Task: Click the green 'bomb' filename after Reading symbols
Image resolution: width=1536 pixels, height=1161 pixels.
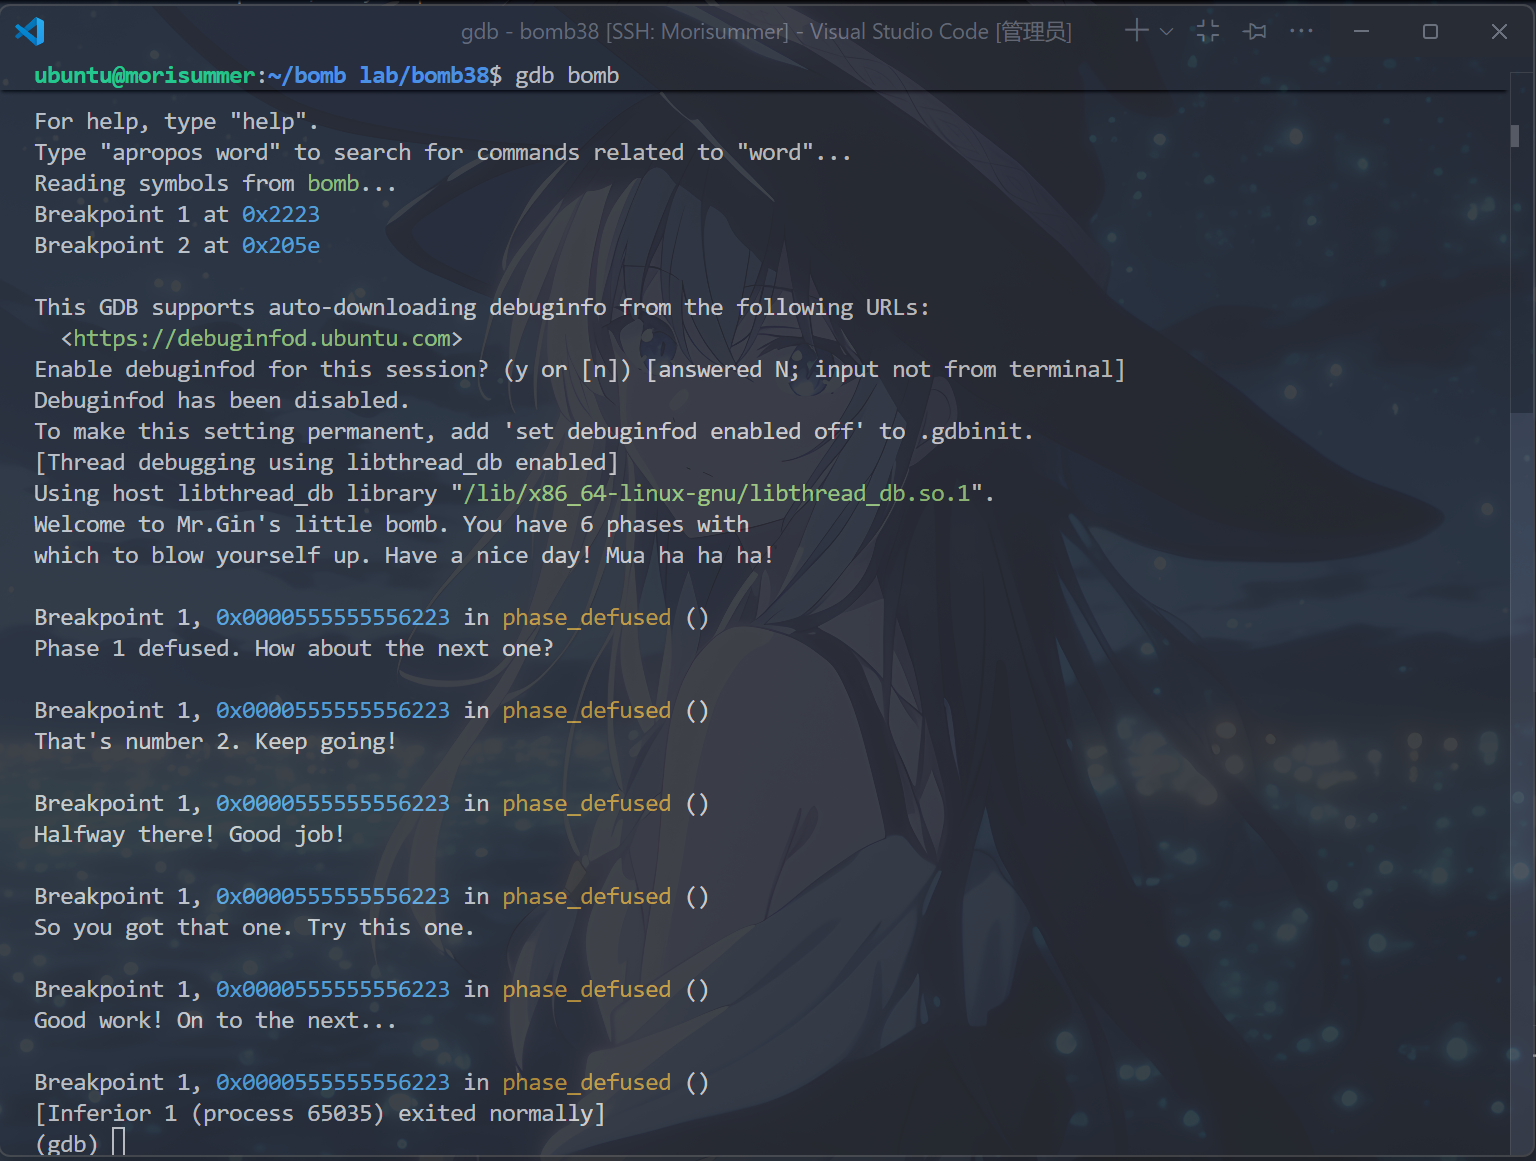Action: [333, 184]
